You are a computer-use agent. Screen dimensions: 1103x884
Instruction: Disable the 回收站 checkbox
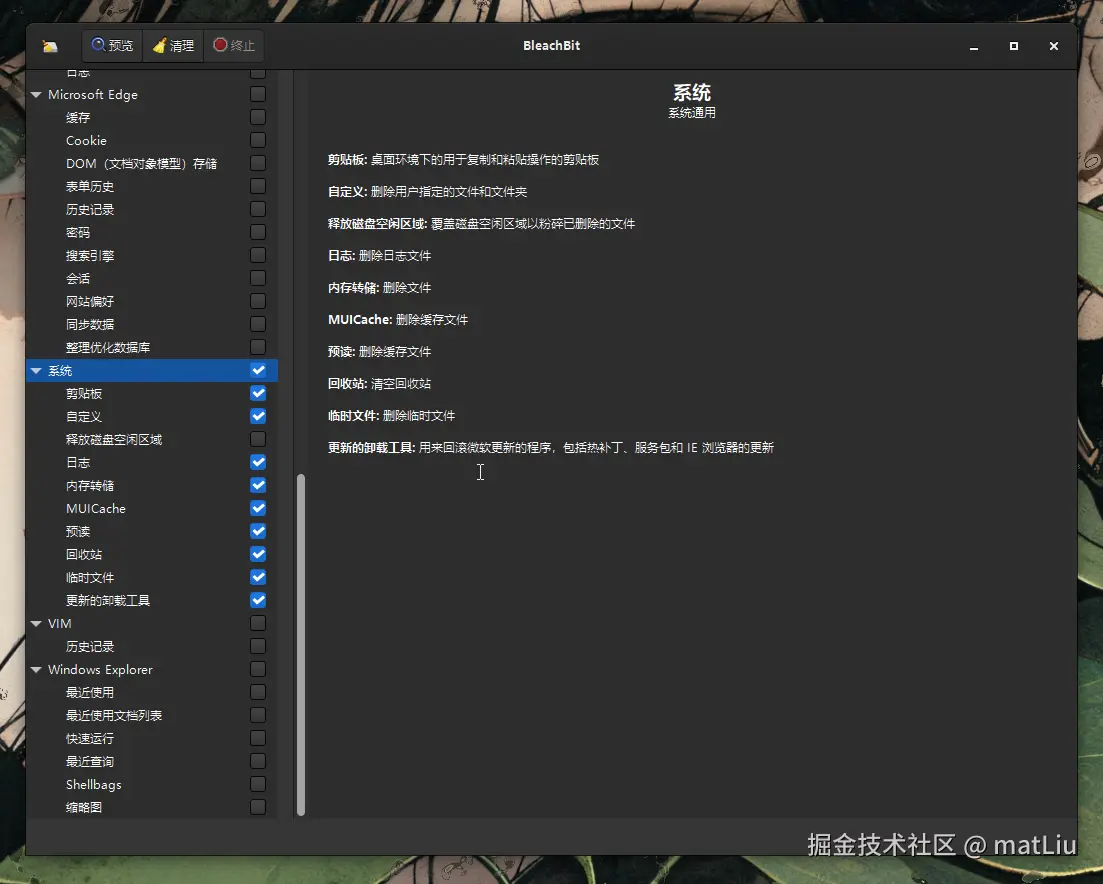coord(257,554)
